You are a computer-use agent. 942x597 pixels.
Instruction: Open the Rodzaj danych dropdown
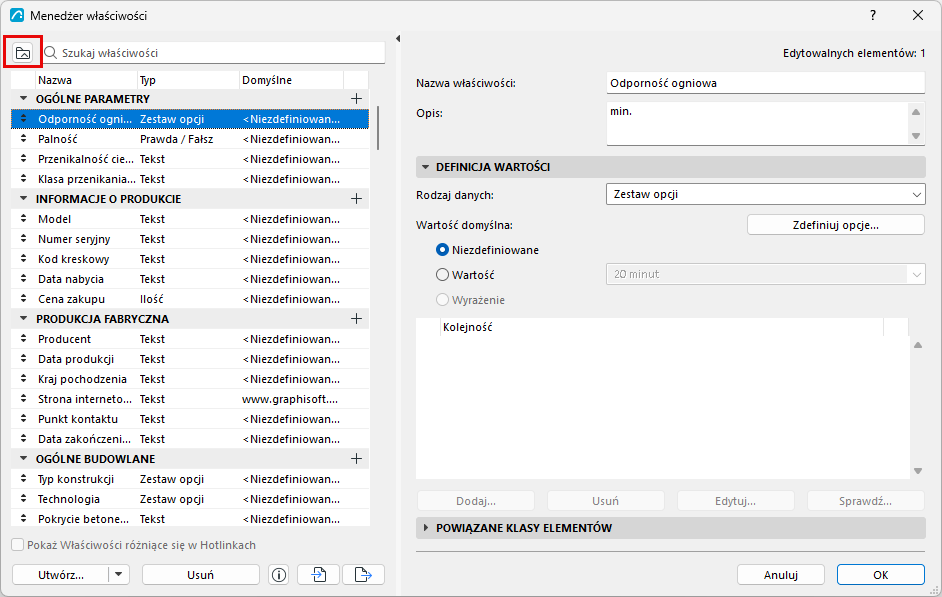[765, 195]
